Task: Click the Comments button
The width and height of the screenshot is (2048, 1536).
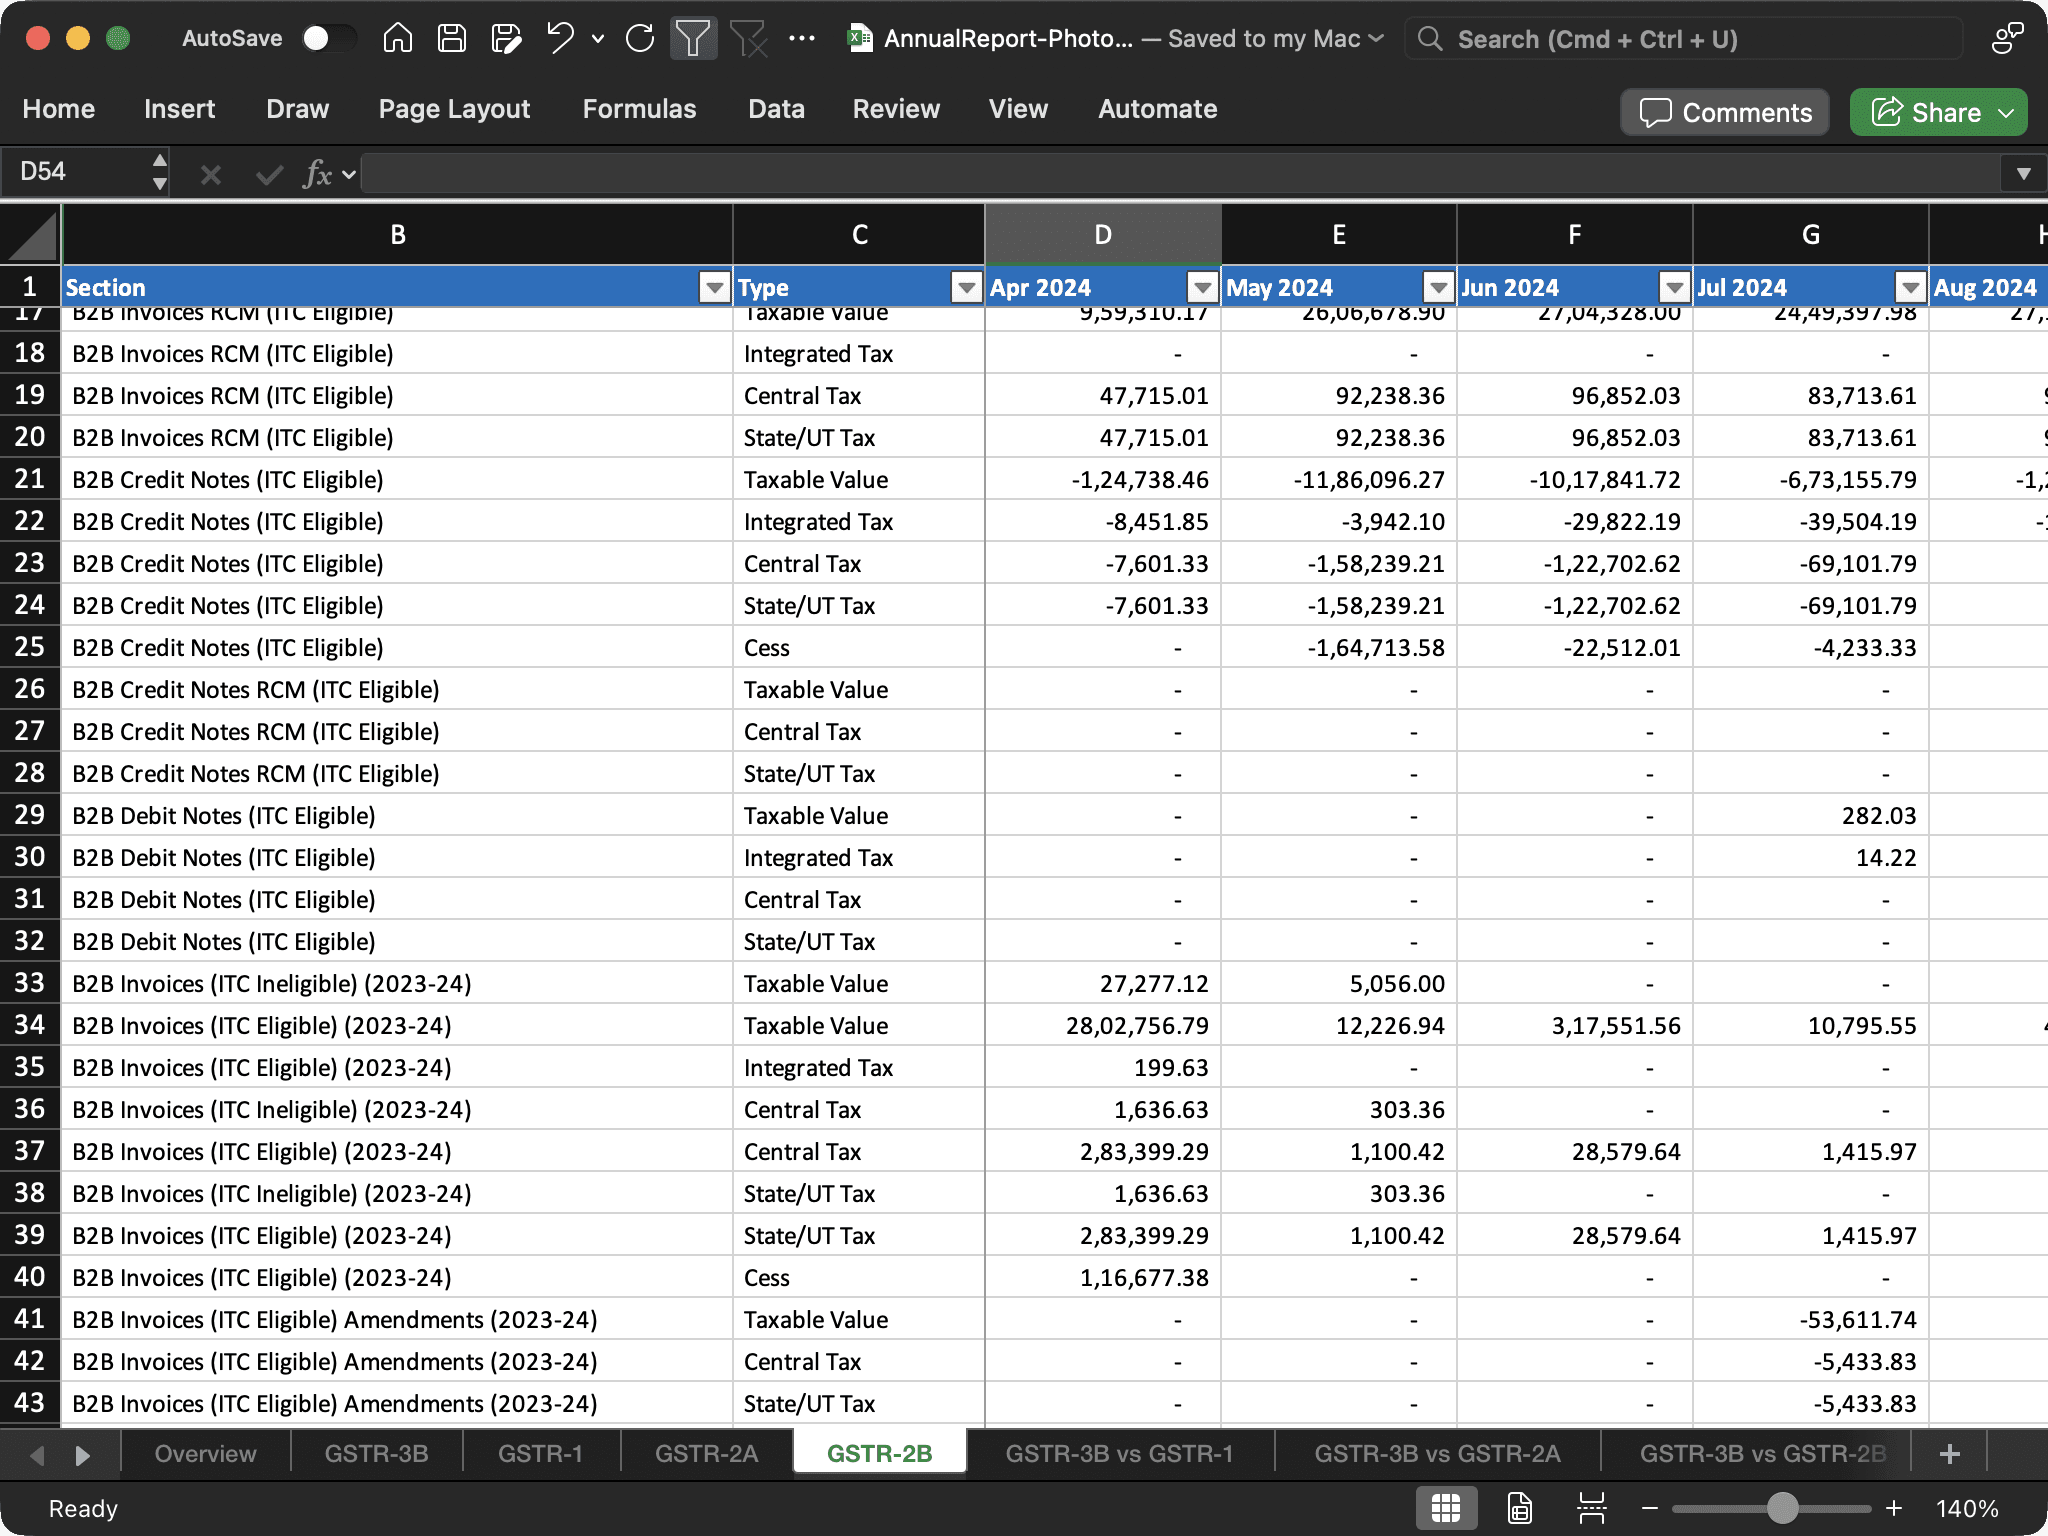Action: pyautogui.click(x=1725, y=113)
